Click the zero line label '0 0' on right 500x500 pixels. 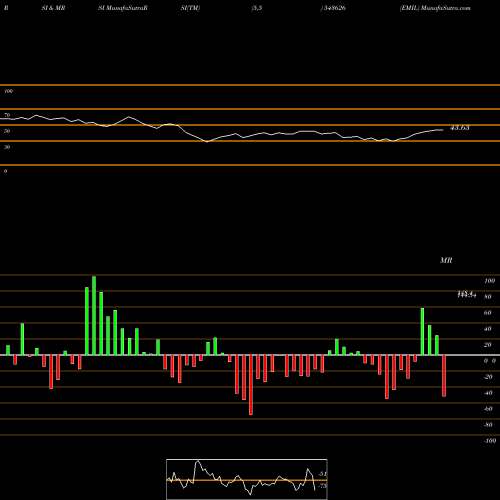pyautogui.click(x=490, y=361)
